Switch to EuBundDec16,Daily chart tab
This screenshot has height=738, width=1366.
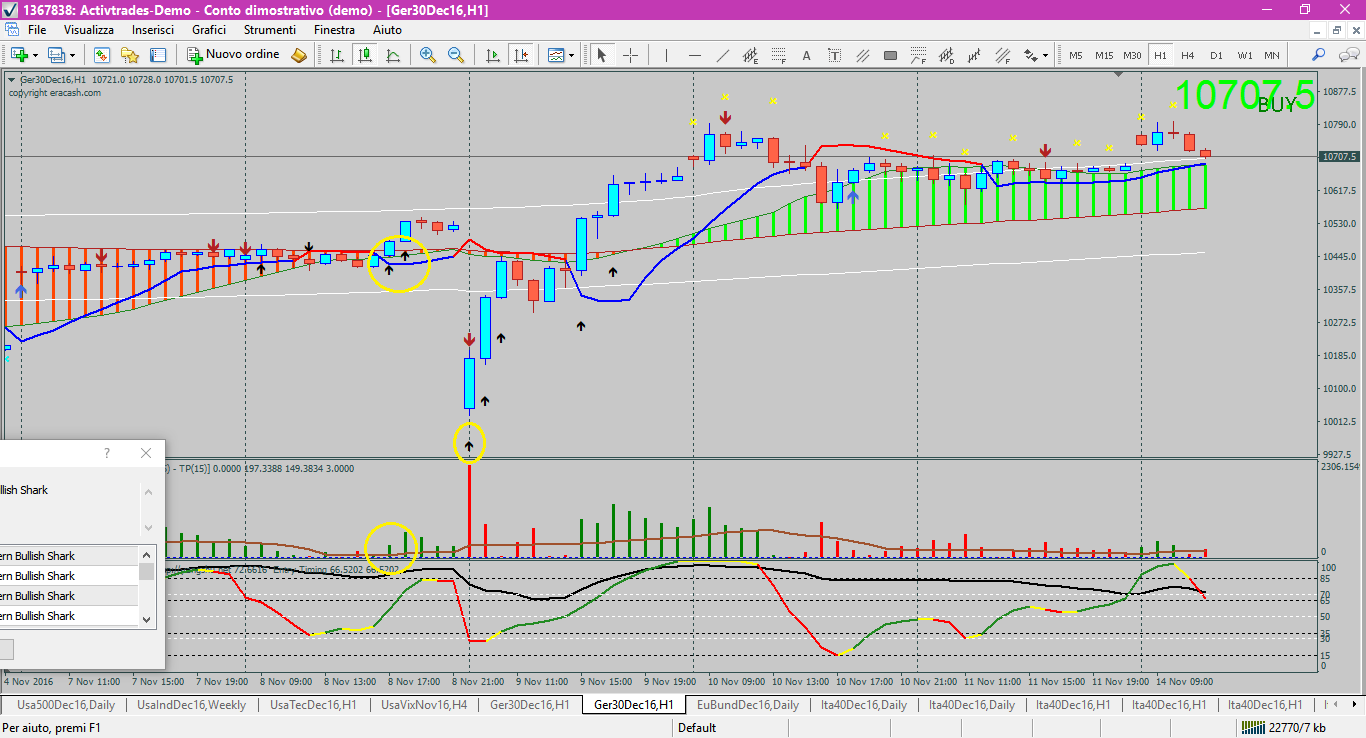coord(748,705)
